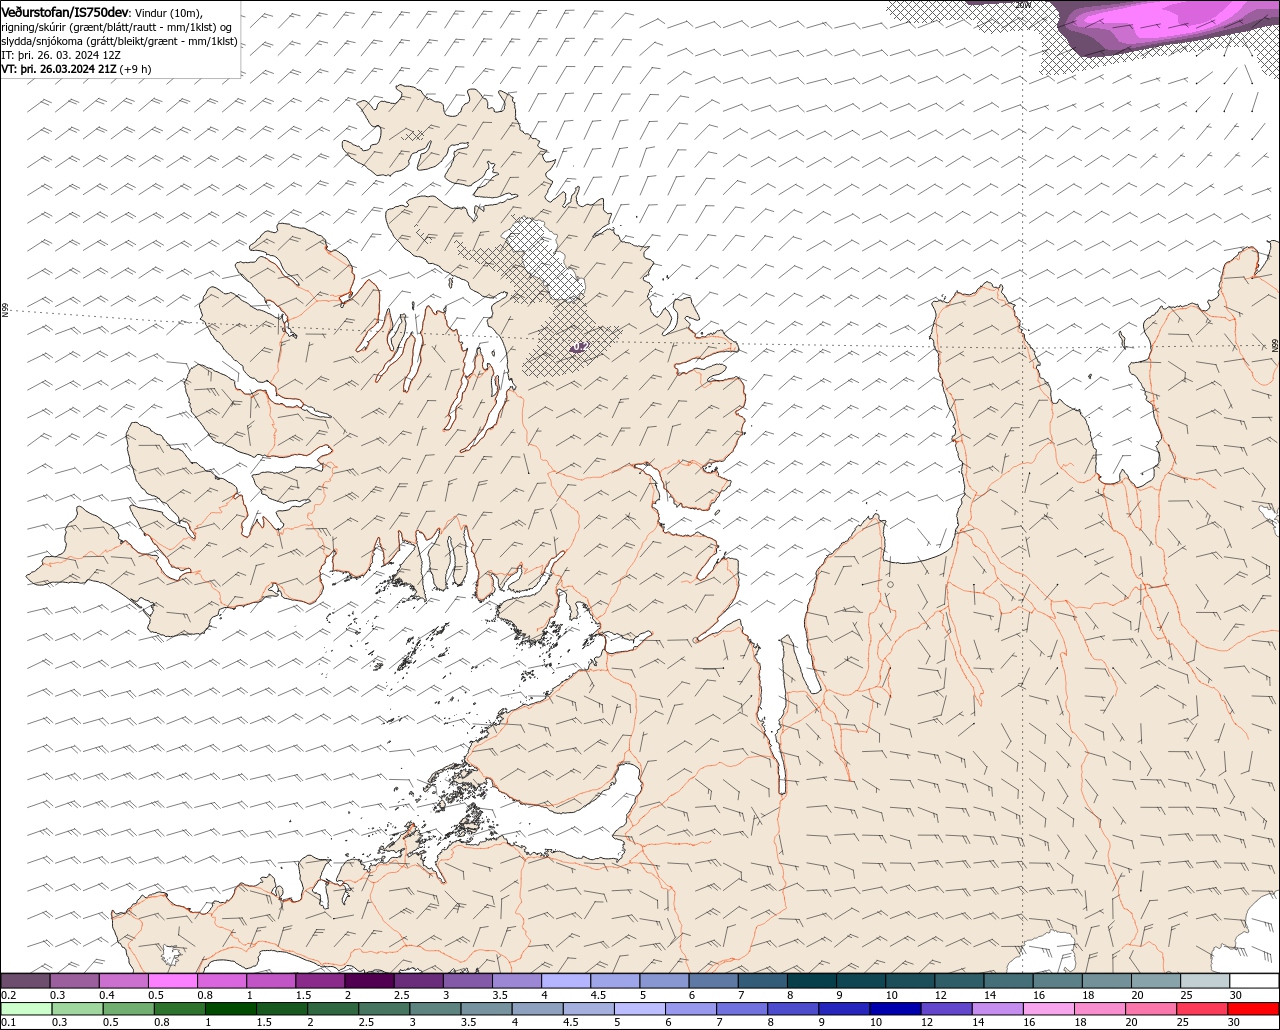This screenshot has width=1280, height=1030.
Task: Click the 0.2 label on the snow legend
Action: [x=9, y=995]
